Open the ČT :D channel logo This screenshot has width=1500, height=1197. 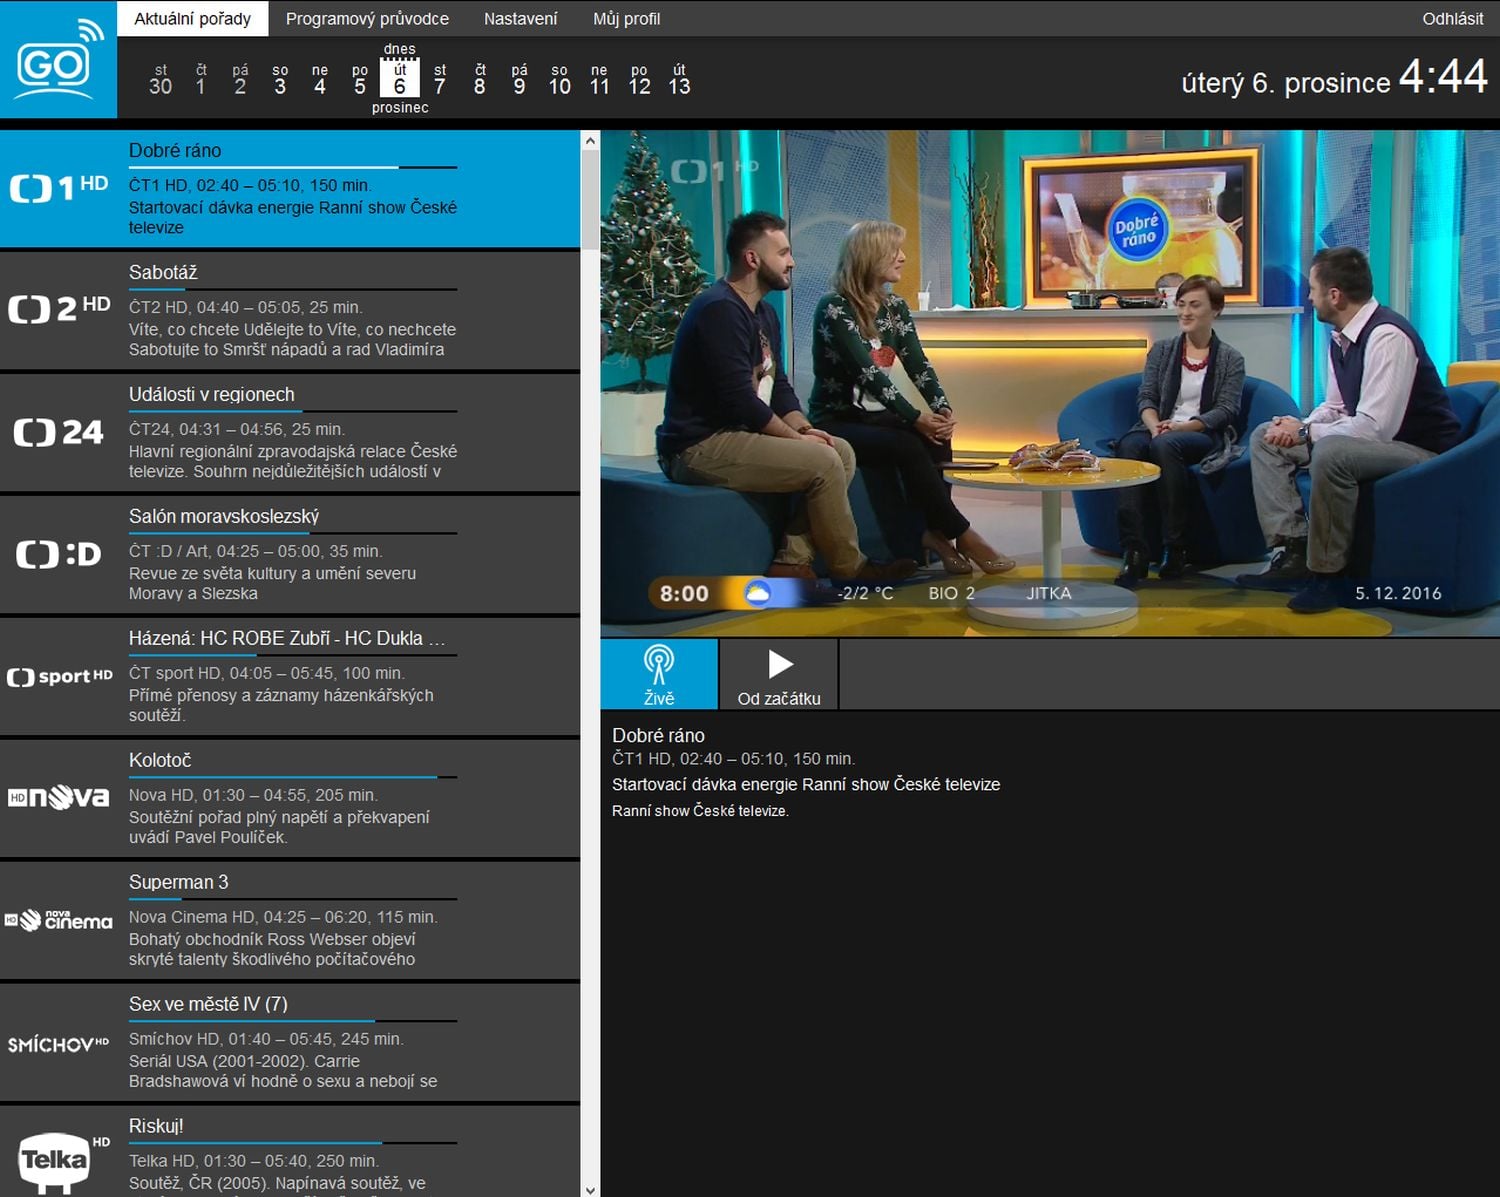59,554
